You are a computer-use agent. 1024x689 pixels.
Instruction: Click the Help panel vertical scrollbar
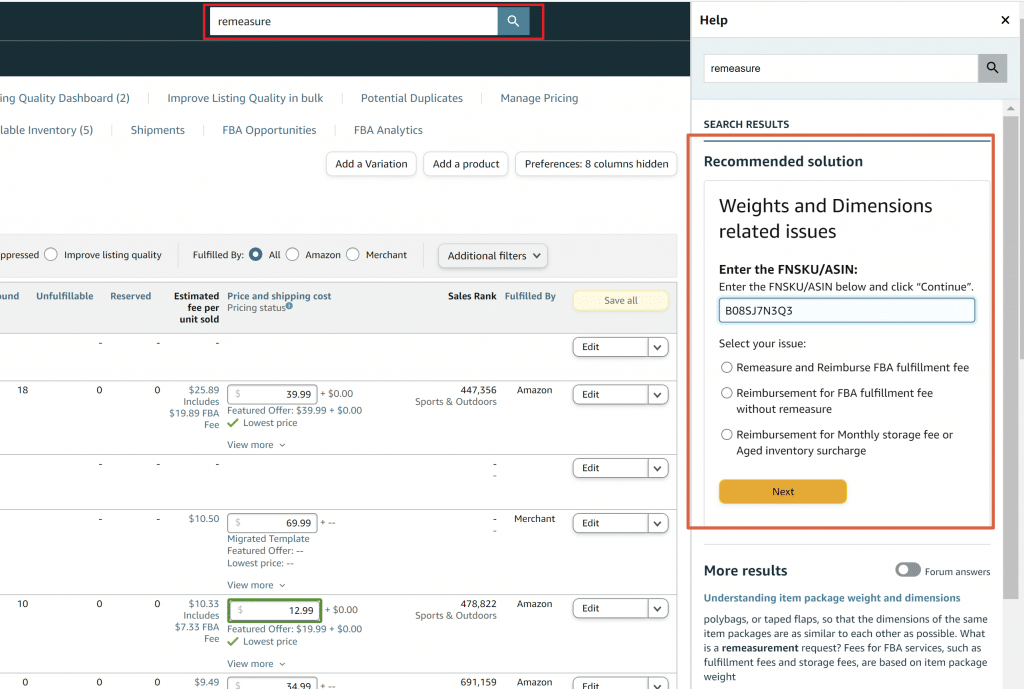pyautogui.click(x=1010, y=357)
